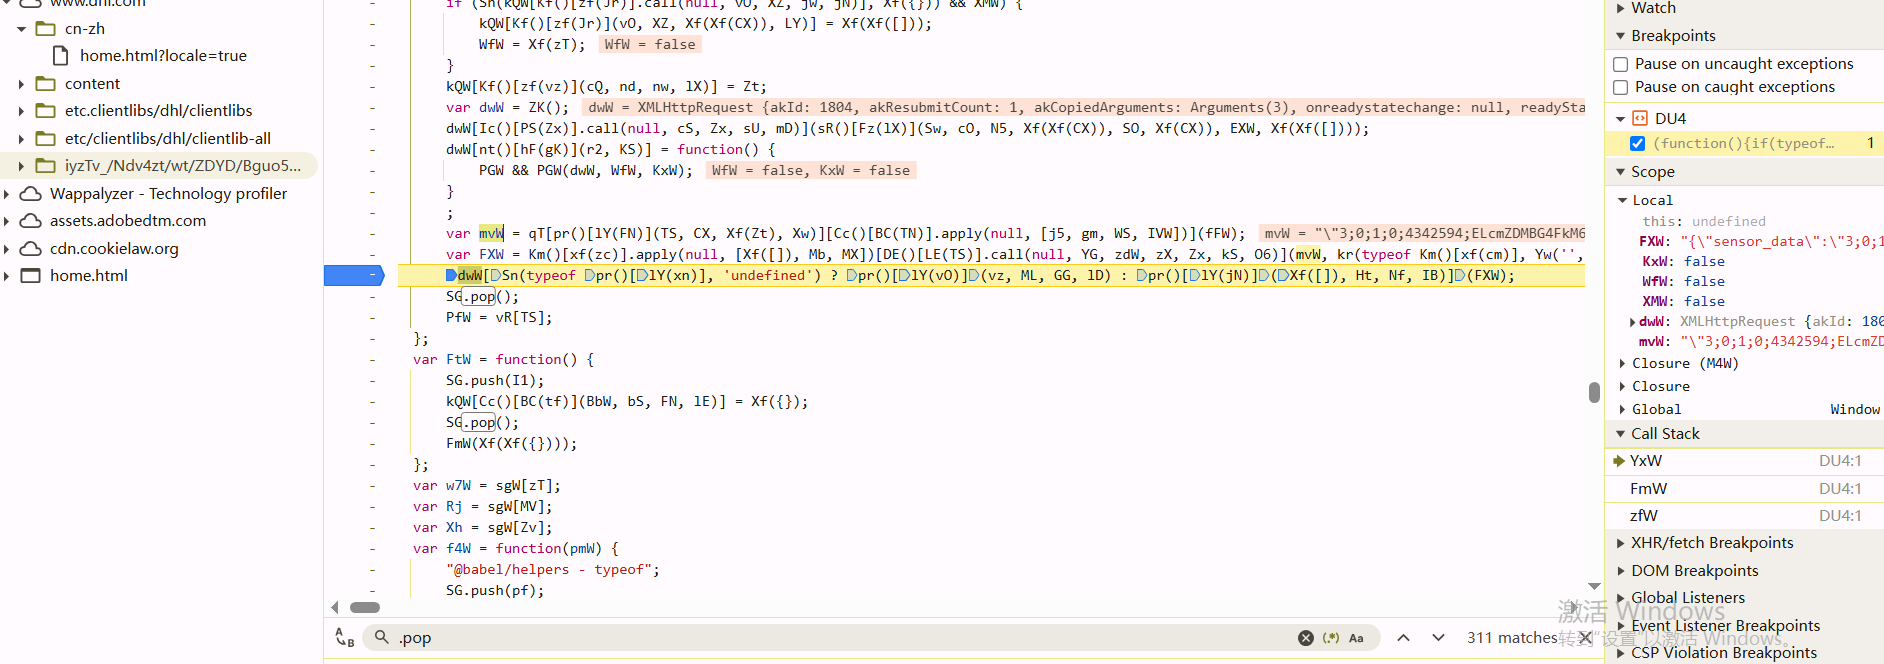
Task: Toggle Pause on uncaught exceptions
Action: point(1621,64)
